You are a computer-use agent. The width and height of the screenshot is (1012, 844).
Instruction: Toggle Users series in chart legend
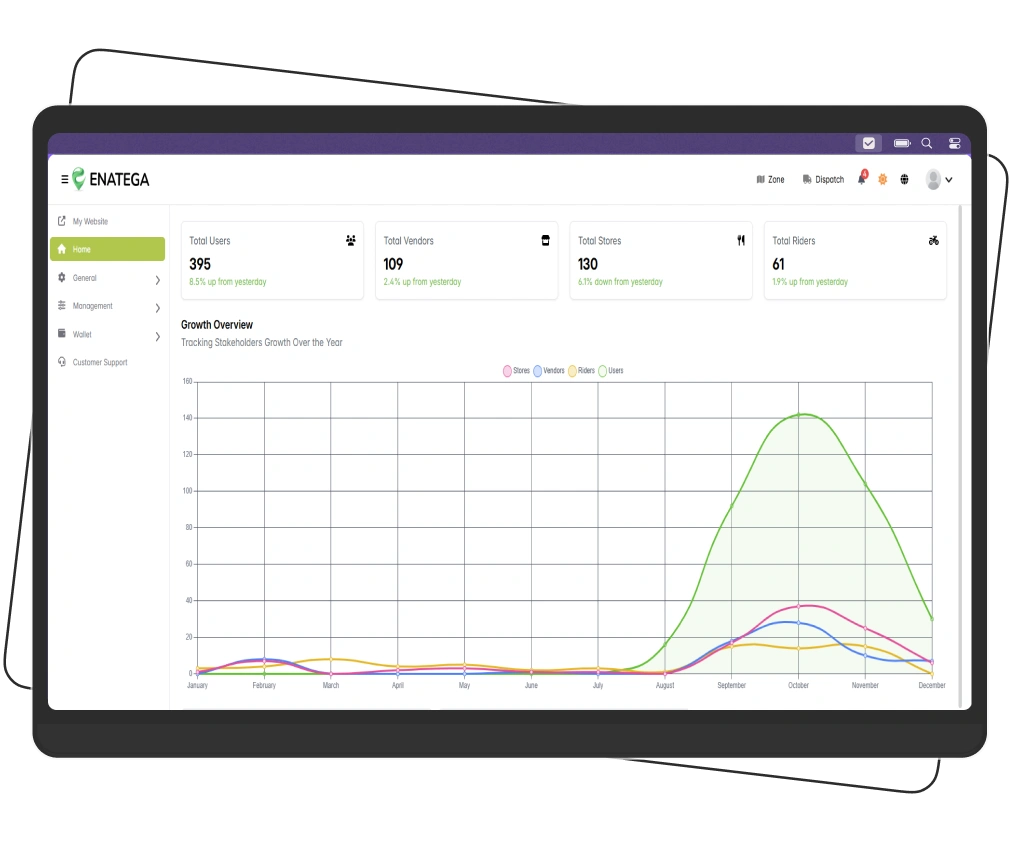coord(611,370)
